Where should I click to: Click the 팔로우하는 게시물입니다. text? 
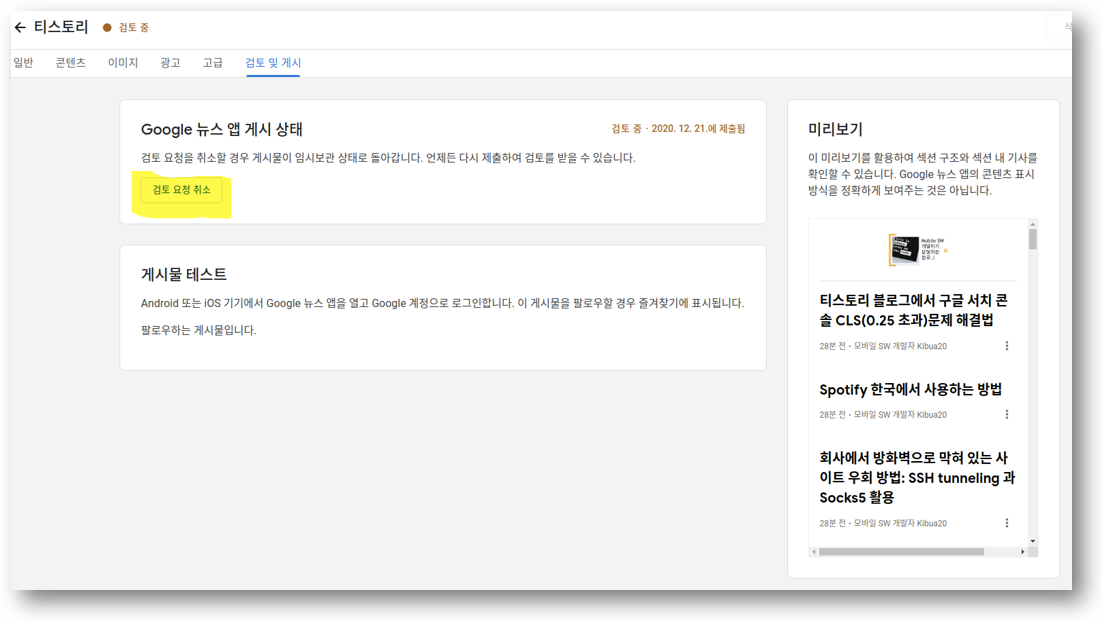(x=198, y=330)
